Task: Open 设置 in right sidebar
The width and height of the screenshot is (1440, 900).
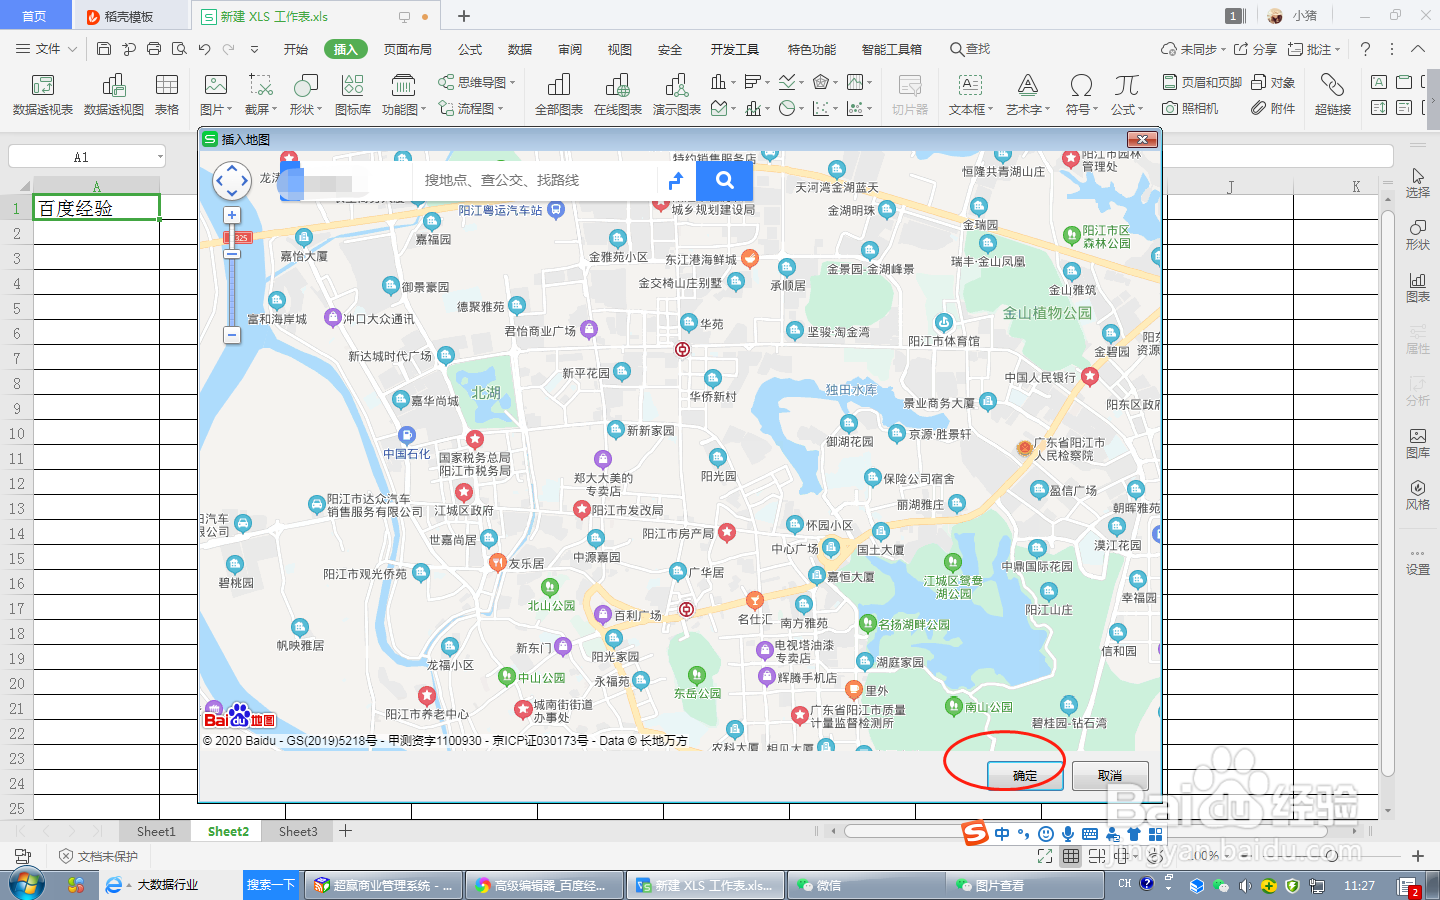Action: pos(1417,560)
